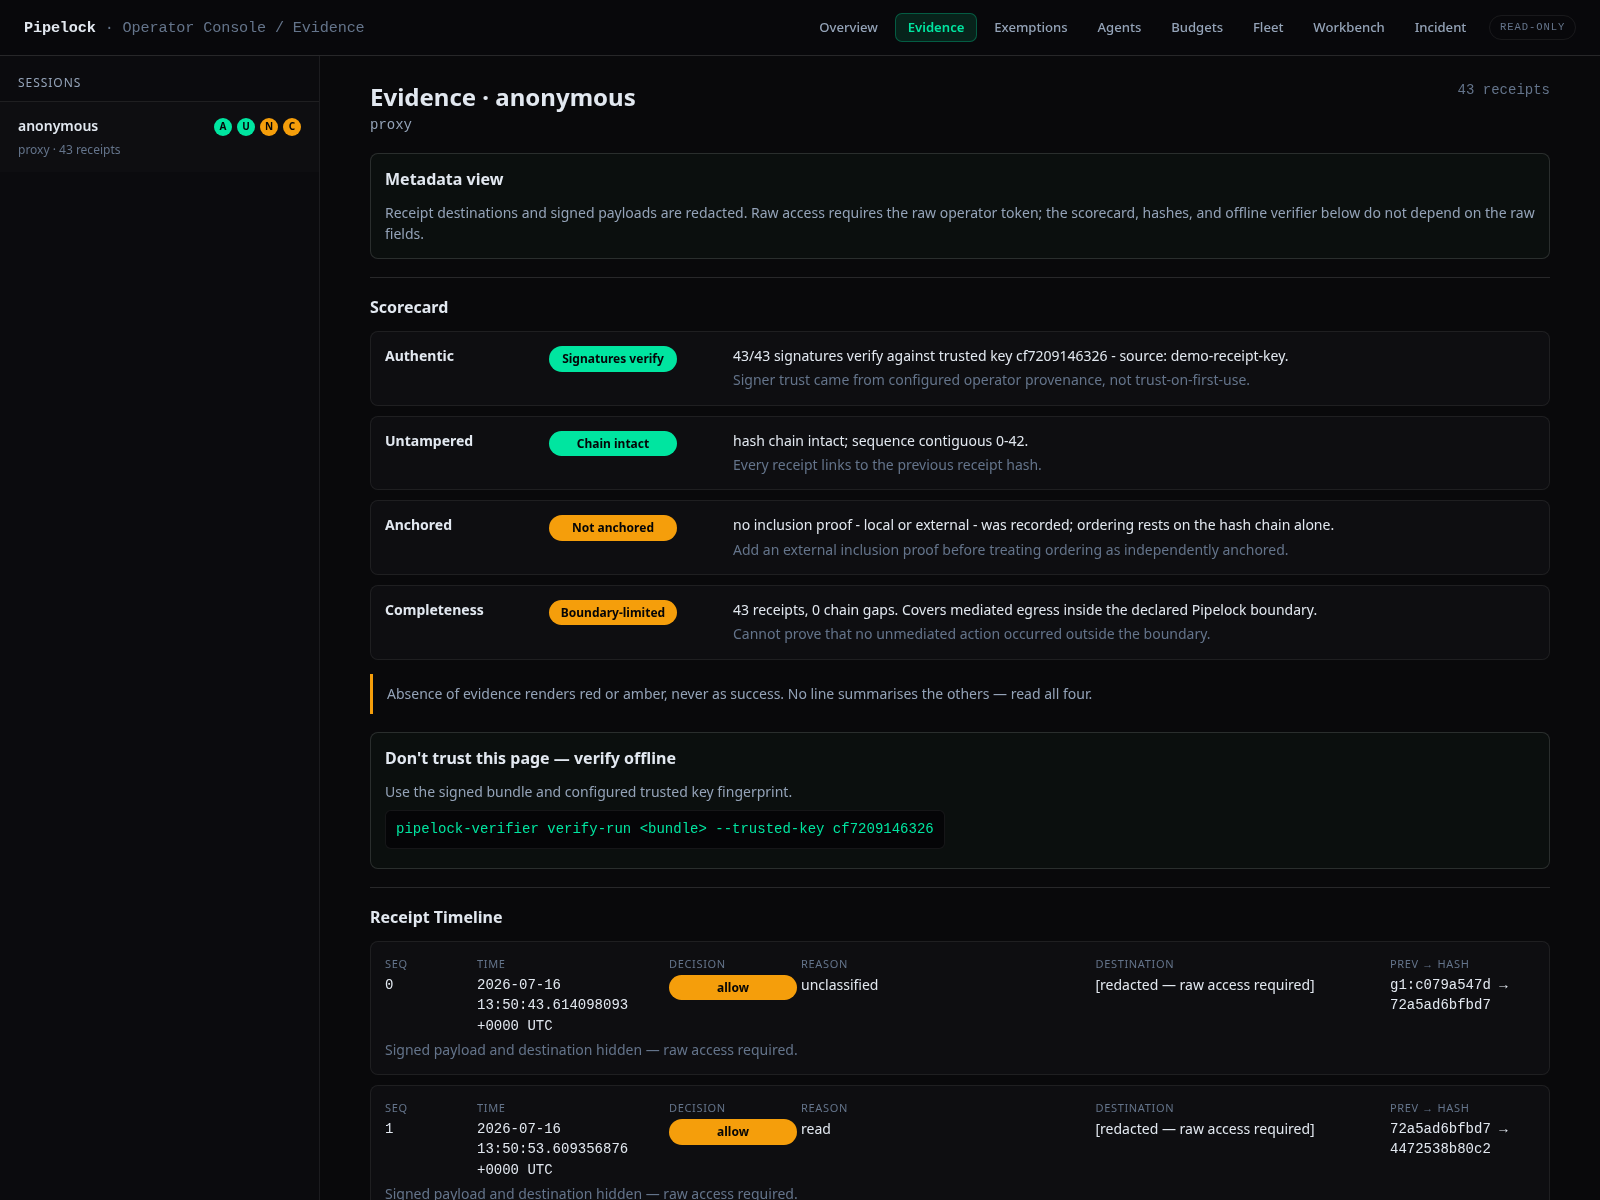
Task: Click the Not anchored badge
Action: coord(613,528)
